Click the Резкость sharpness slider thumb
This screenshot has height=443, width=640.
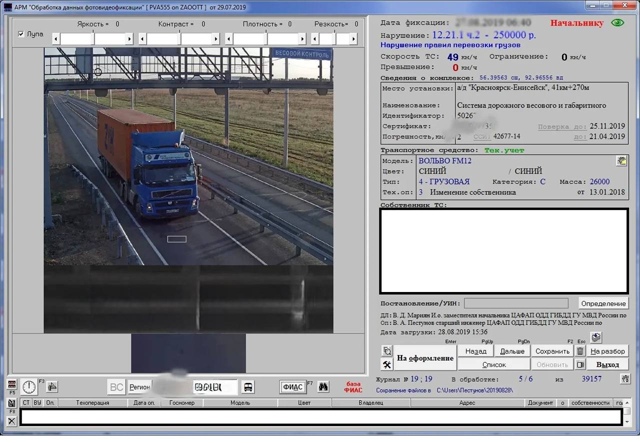pyautogui.click(x=336, y=39)
